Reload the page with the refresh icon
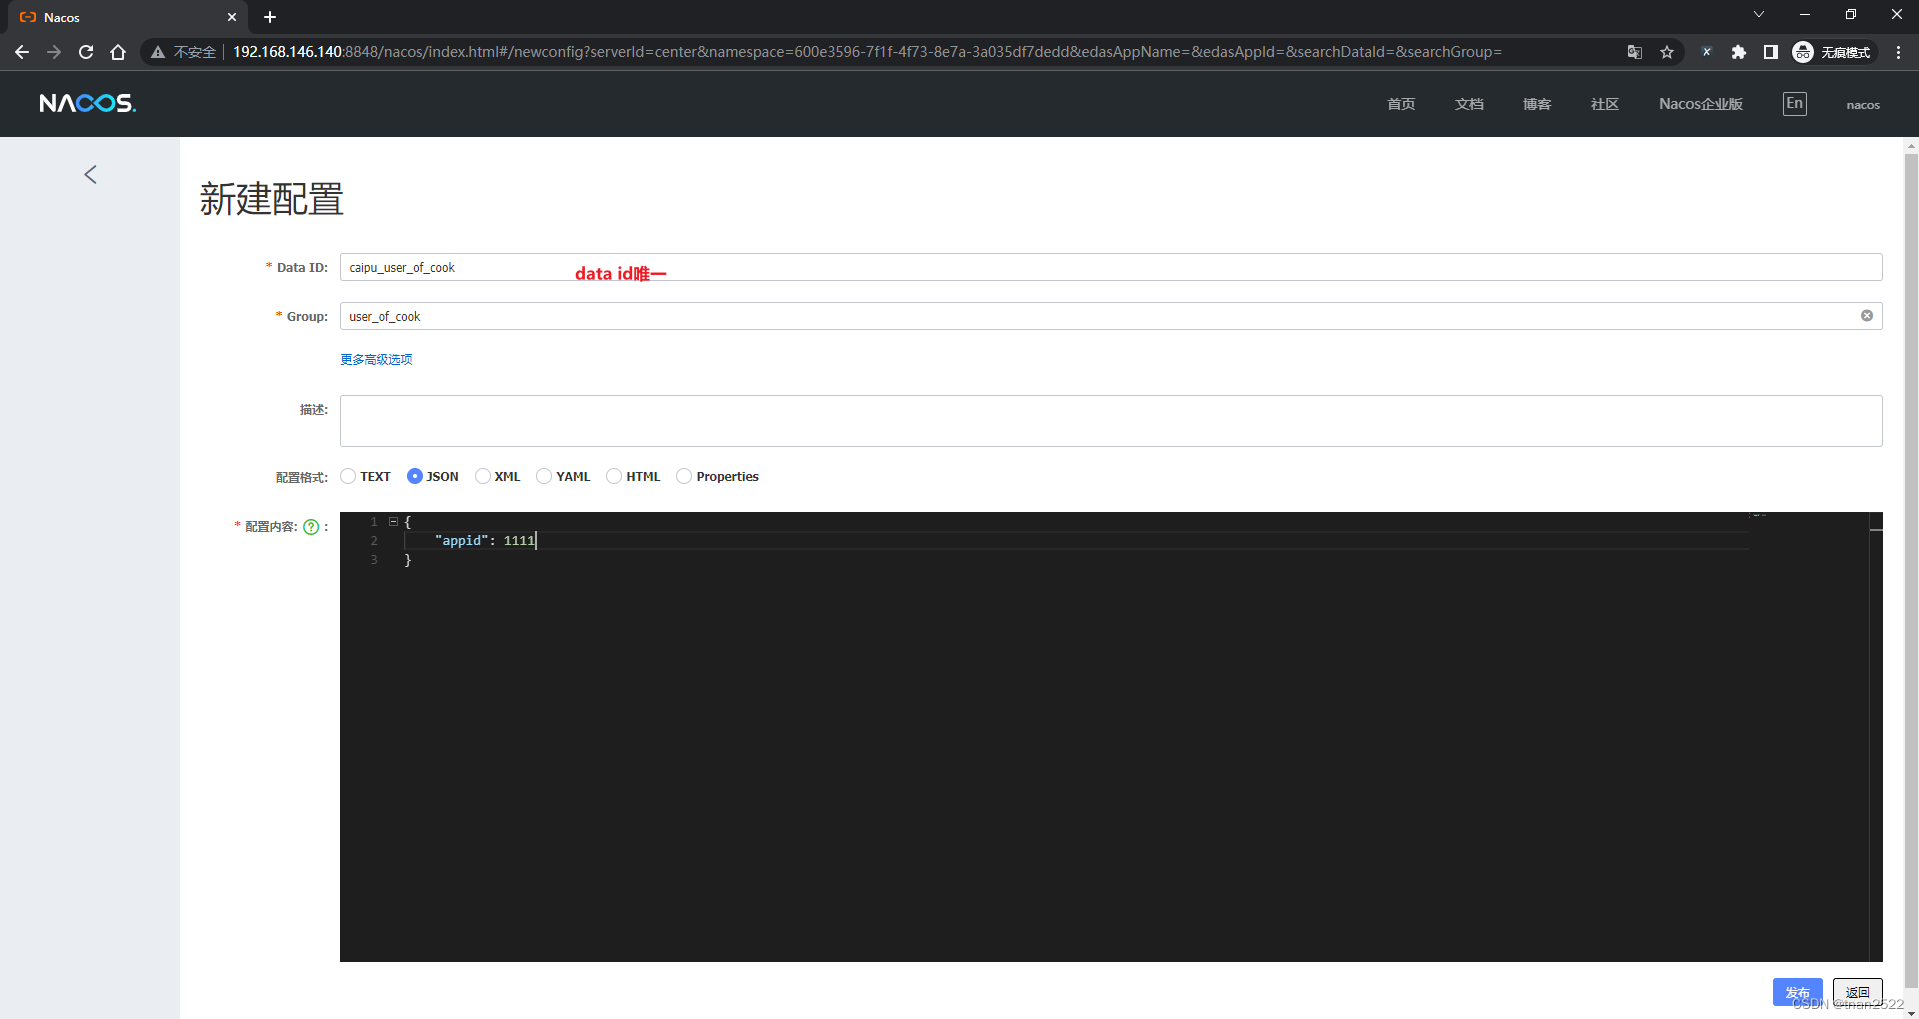The image size is (1919, 1019). pos(86,52)
